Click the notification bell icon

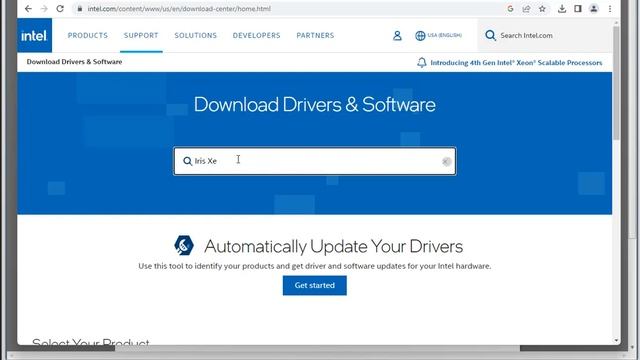422,62
